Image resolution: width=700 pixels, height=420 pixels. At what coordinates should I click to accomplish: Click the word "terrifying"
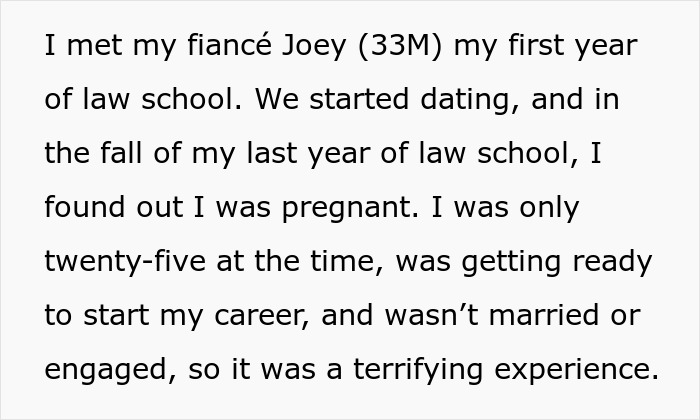(x=410, y=369)
